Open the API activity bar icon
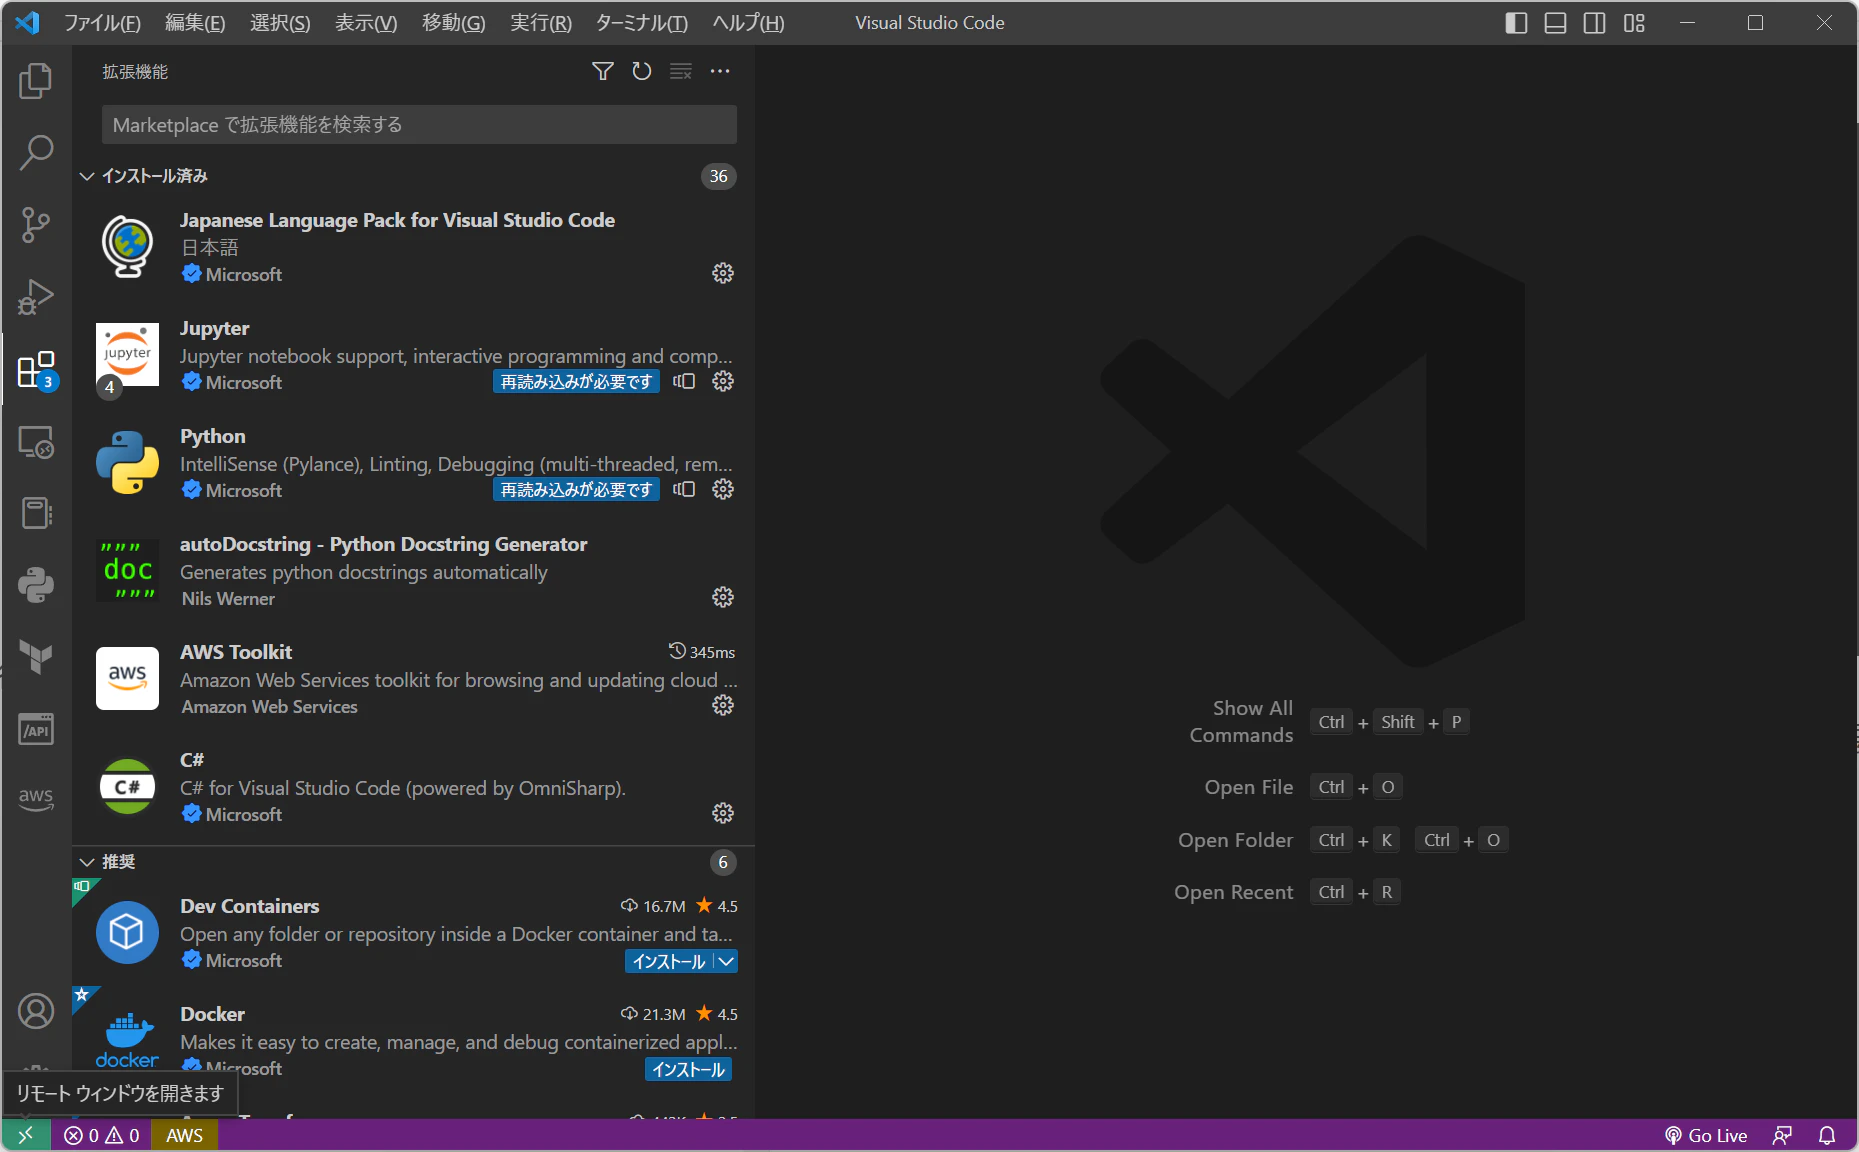This screenshot has height=1152, width=1859. [36, 729]
